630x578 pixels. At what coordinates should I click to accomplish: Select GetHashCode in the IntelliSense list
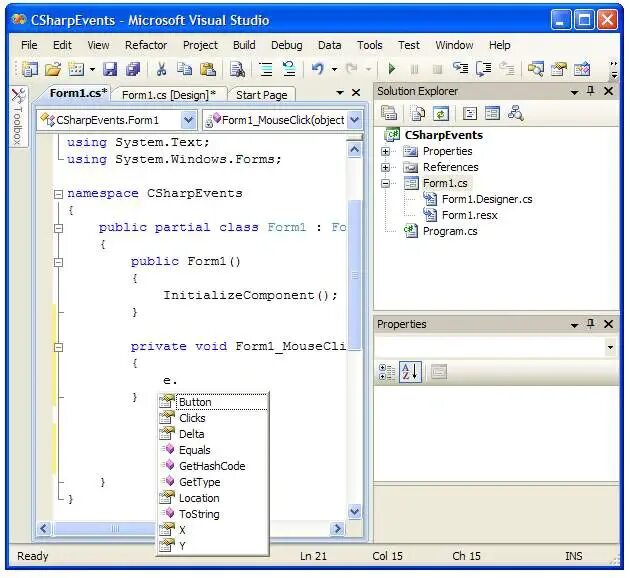pyautogui.click(x=213, y=466)
